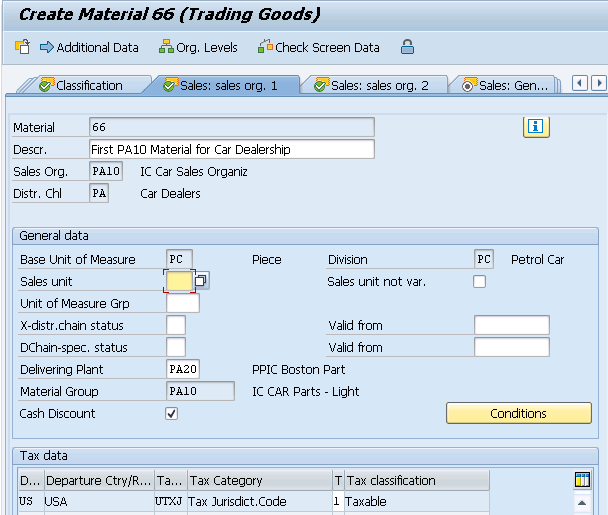Click Valid from field for DChain-spec. status
Image resolution: width=608 pixels, height=515 pixels.
pyautogui.click(x=511, y=347)
